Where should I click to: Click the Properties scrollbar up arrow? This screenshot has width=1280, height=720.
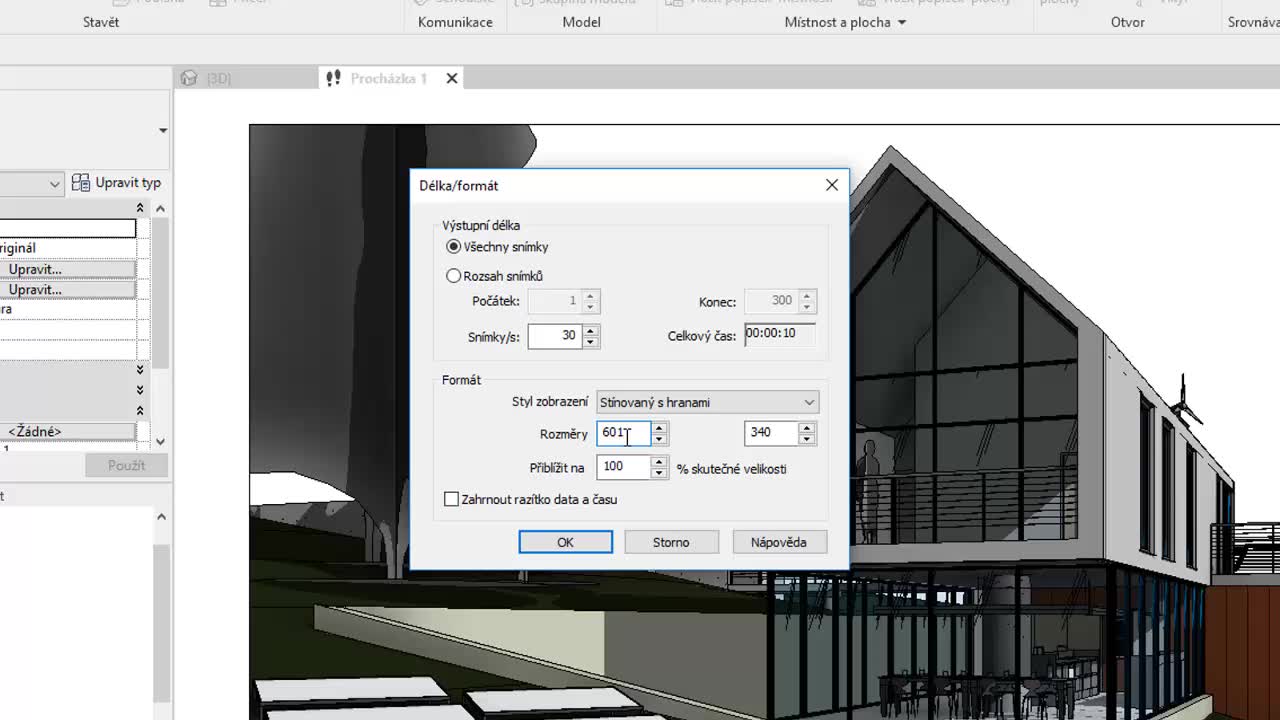tap(161, 208)
